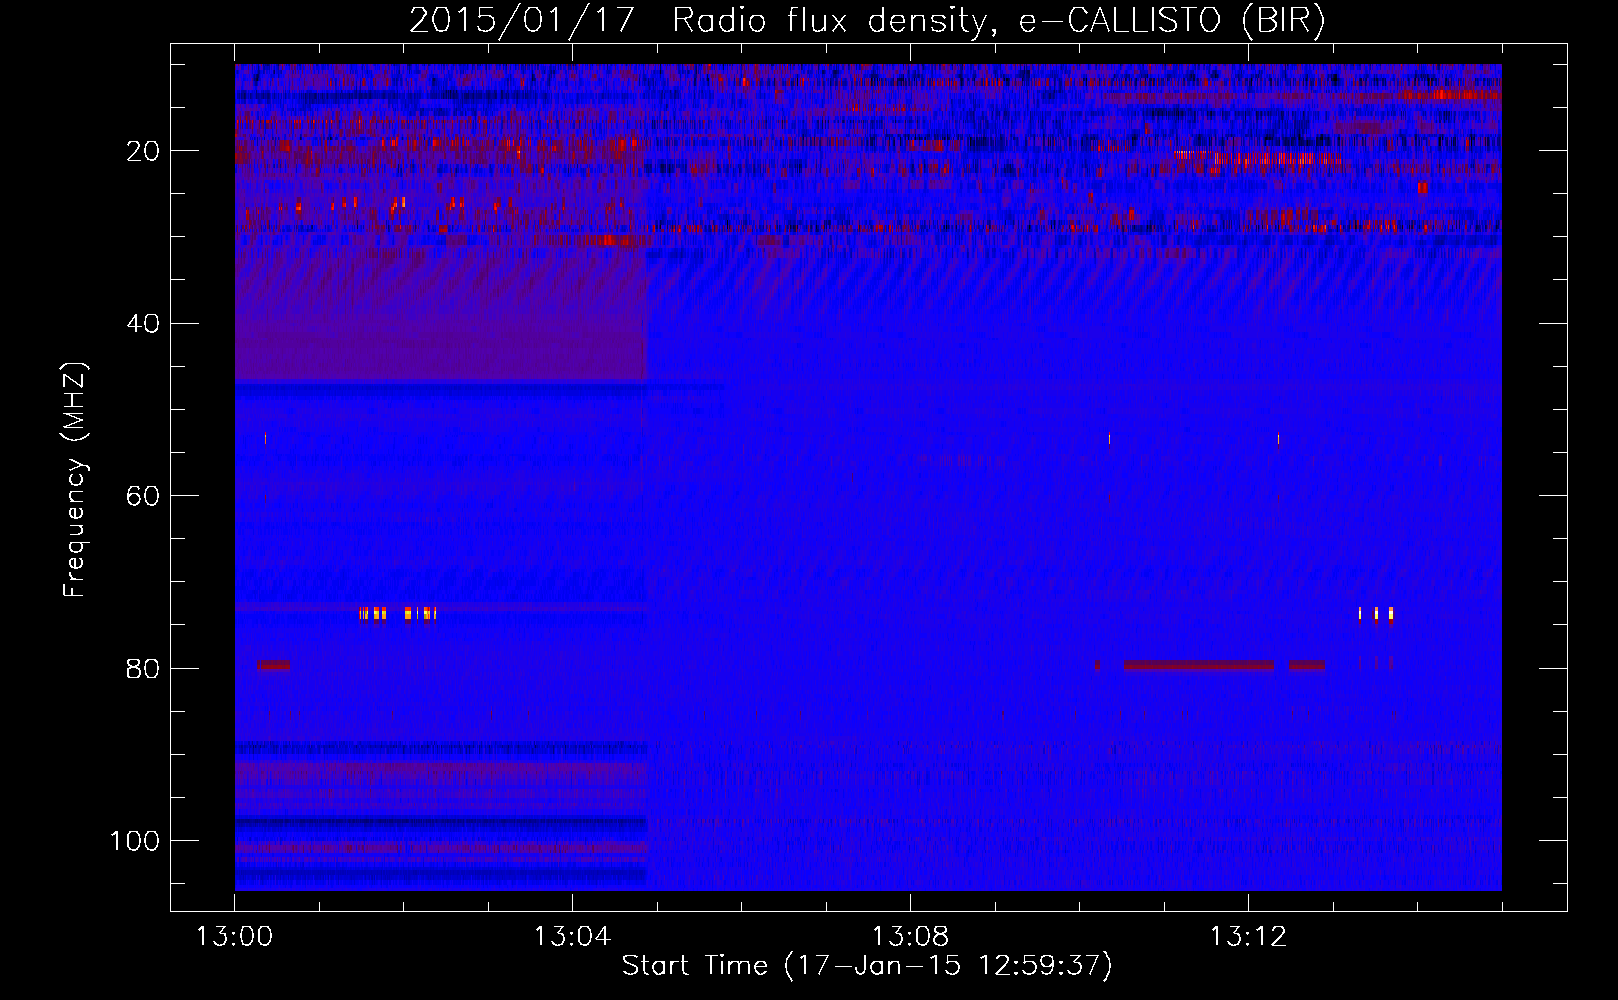Click the yellow bursts near 13:13 at 74 MHz
The image size is (1618, 1000).
coord(1376,614)
